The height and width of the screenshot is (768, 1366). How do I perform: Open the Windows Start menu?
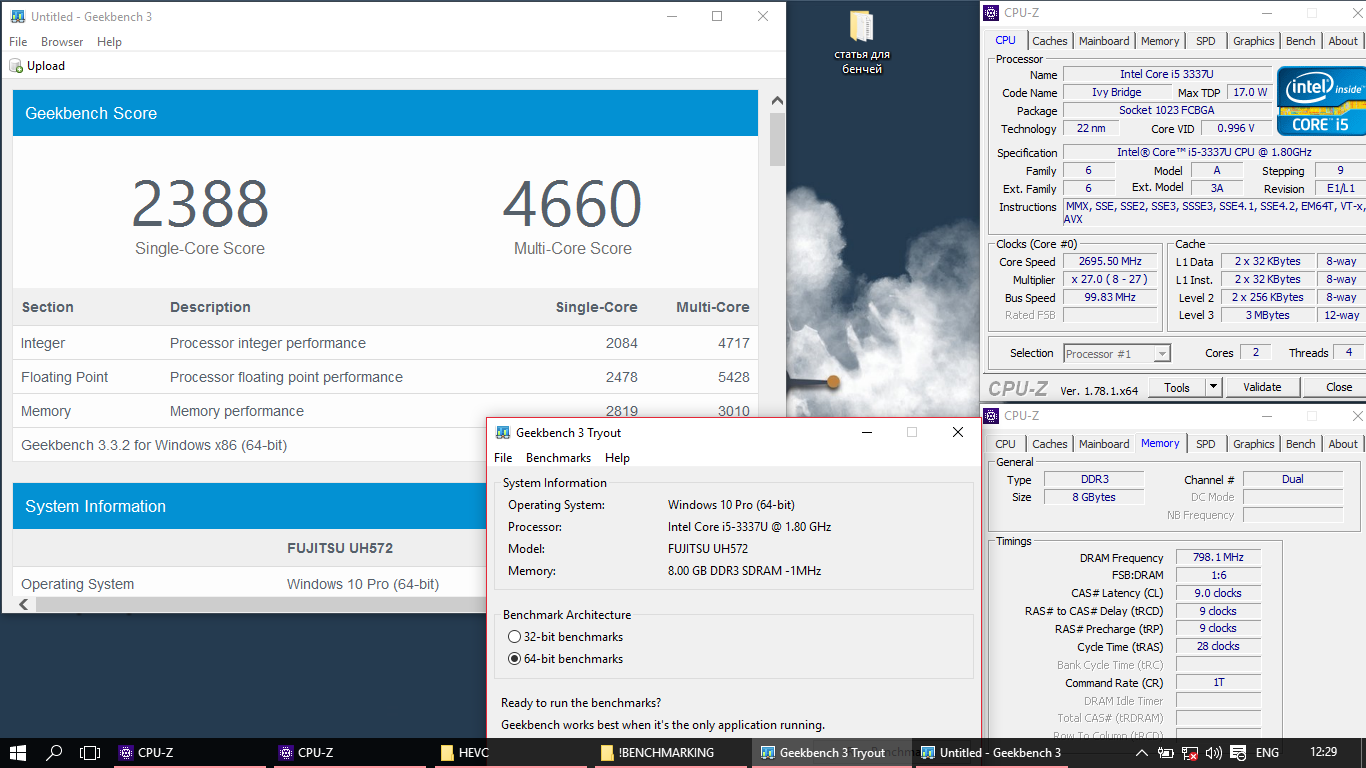point(18,753)
